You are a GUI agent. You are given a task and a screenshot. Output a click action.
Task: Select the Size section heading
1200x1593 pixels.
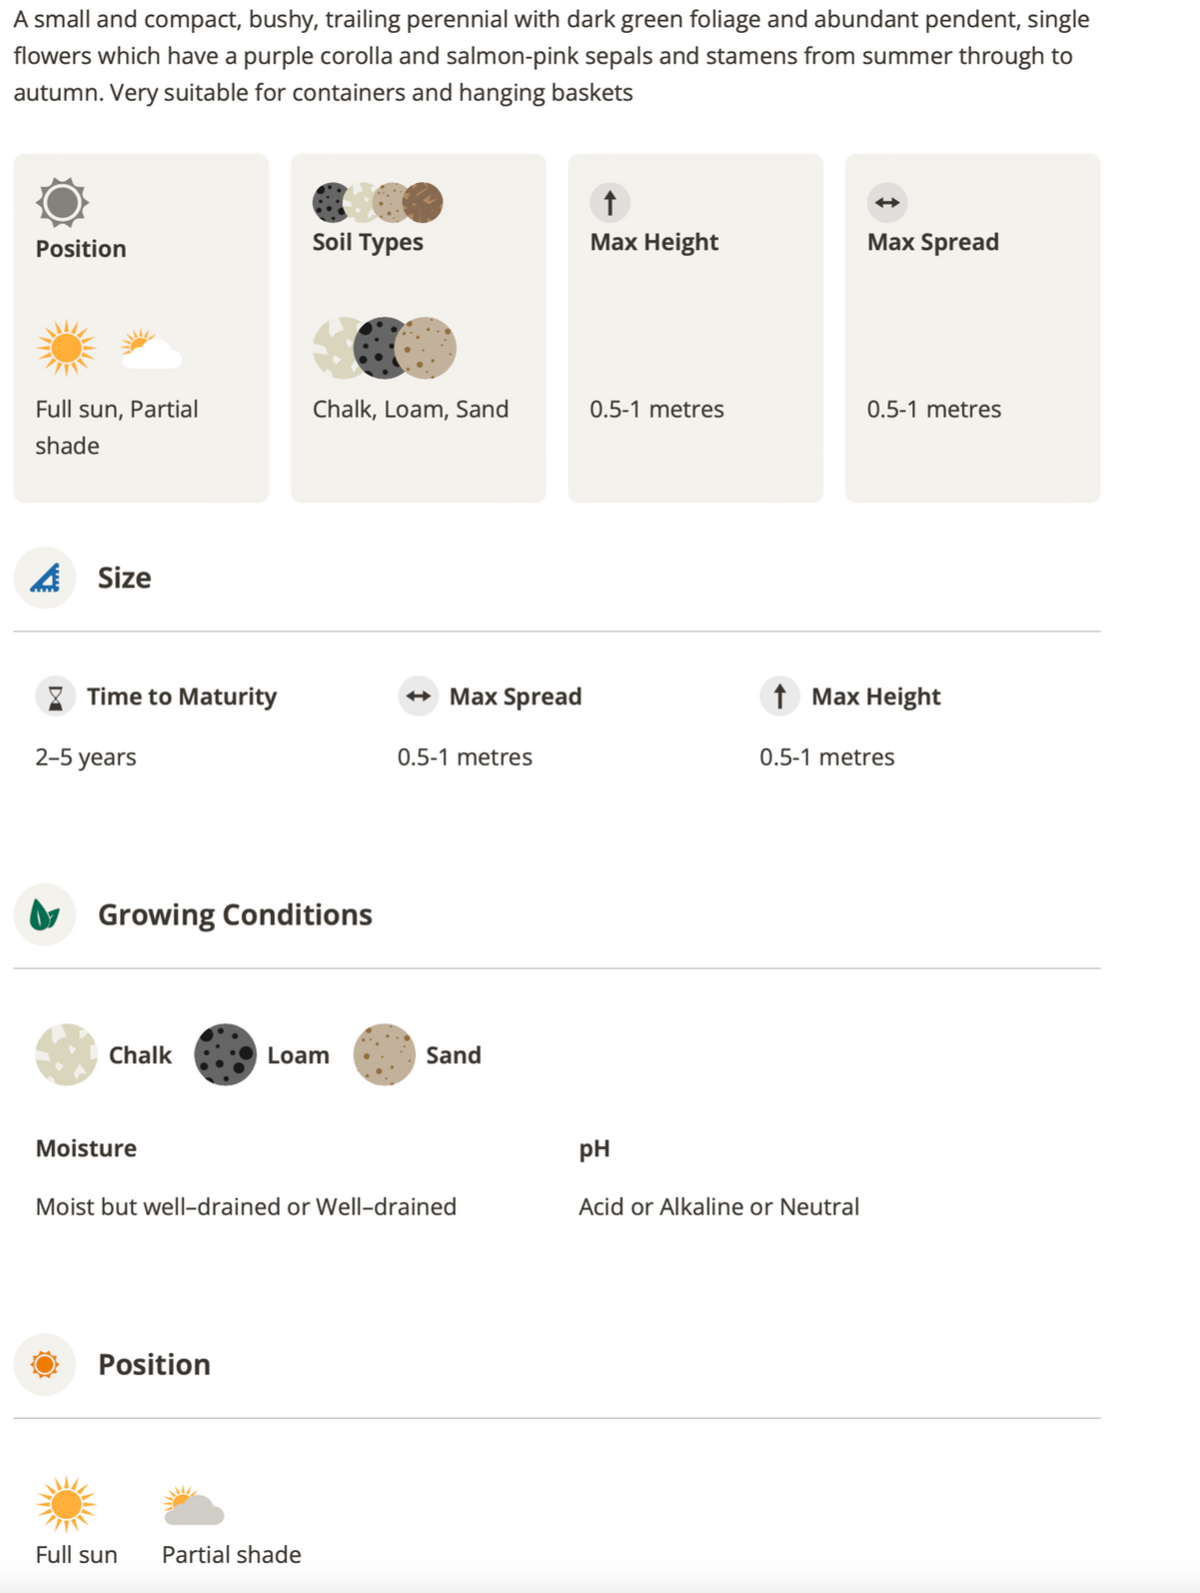coord(124,578)
